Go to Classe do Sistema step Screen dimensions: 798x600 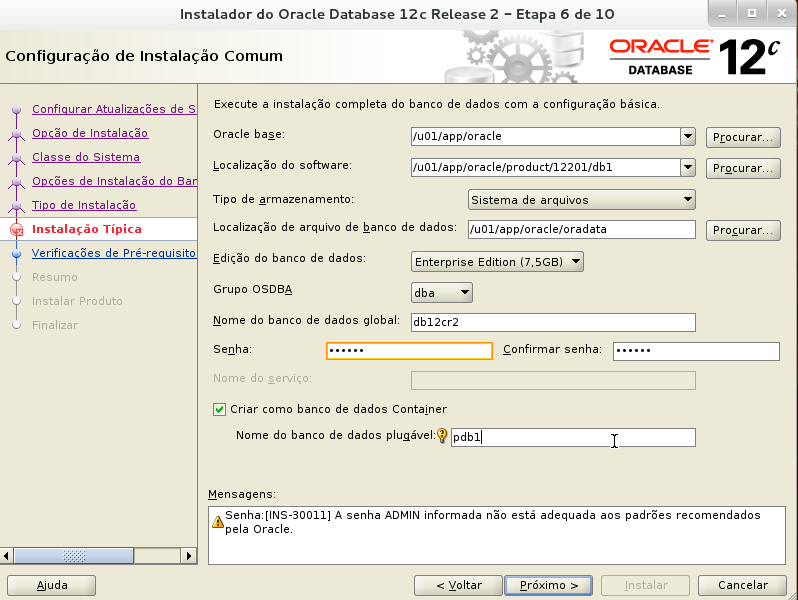[86, 157]
